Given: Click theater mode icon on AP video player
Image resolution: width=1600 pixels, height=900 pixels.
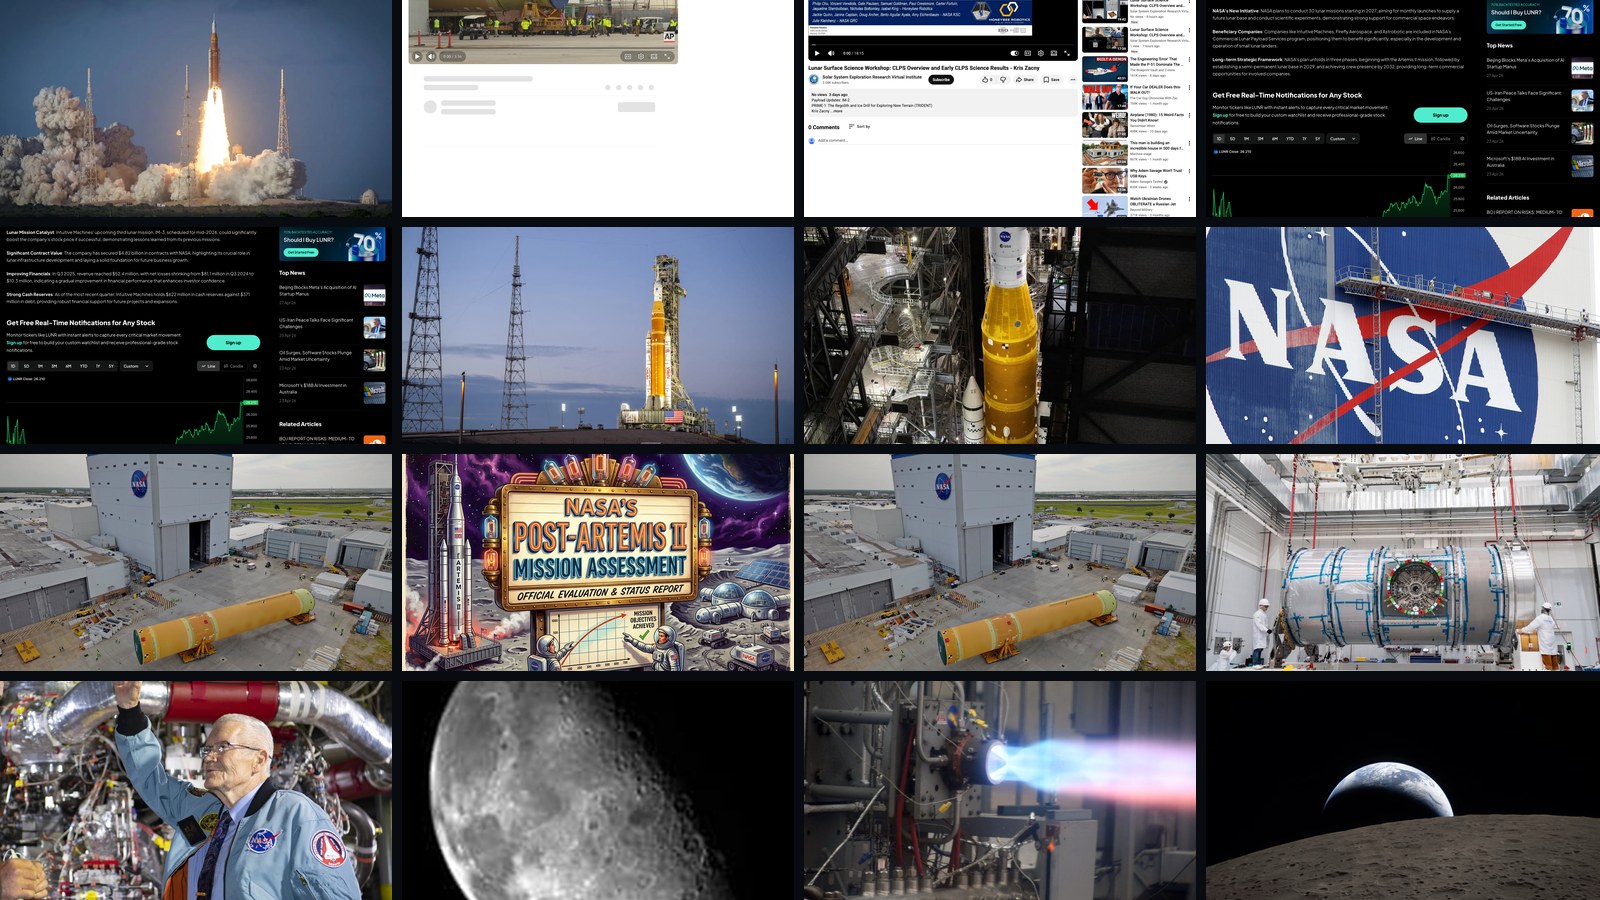Looking at the screenshot, I should point(654,56).
